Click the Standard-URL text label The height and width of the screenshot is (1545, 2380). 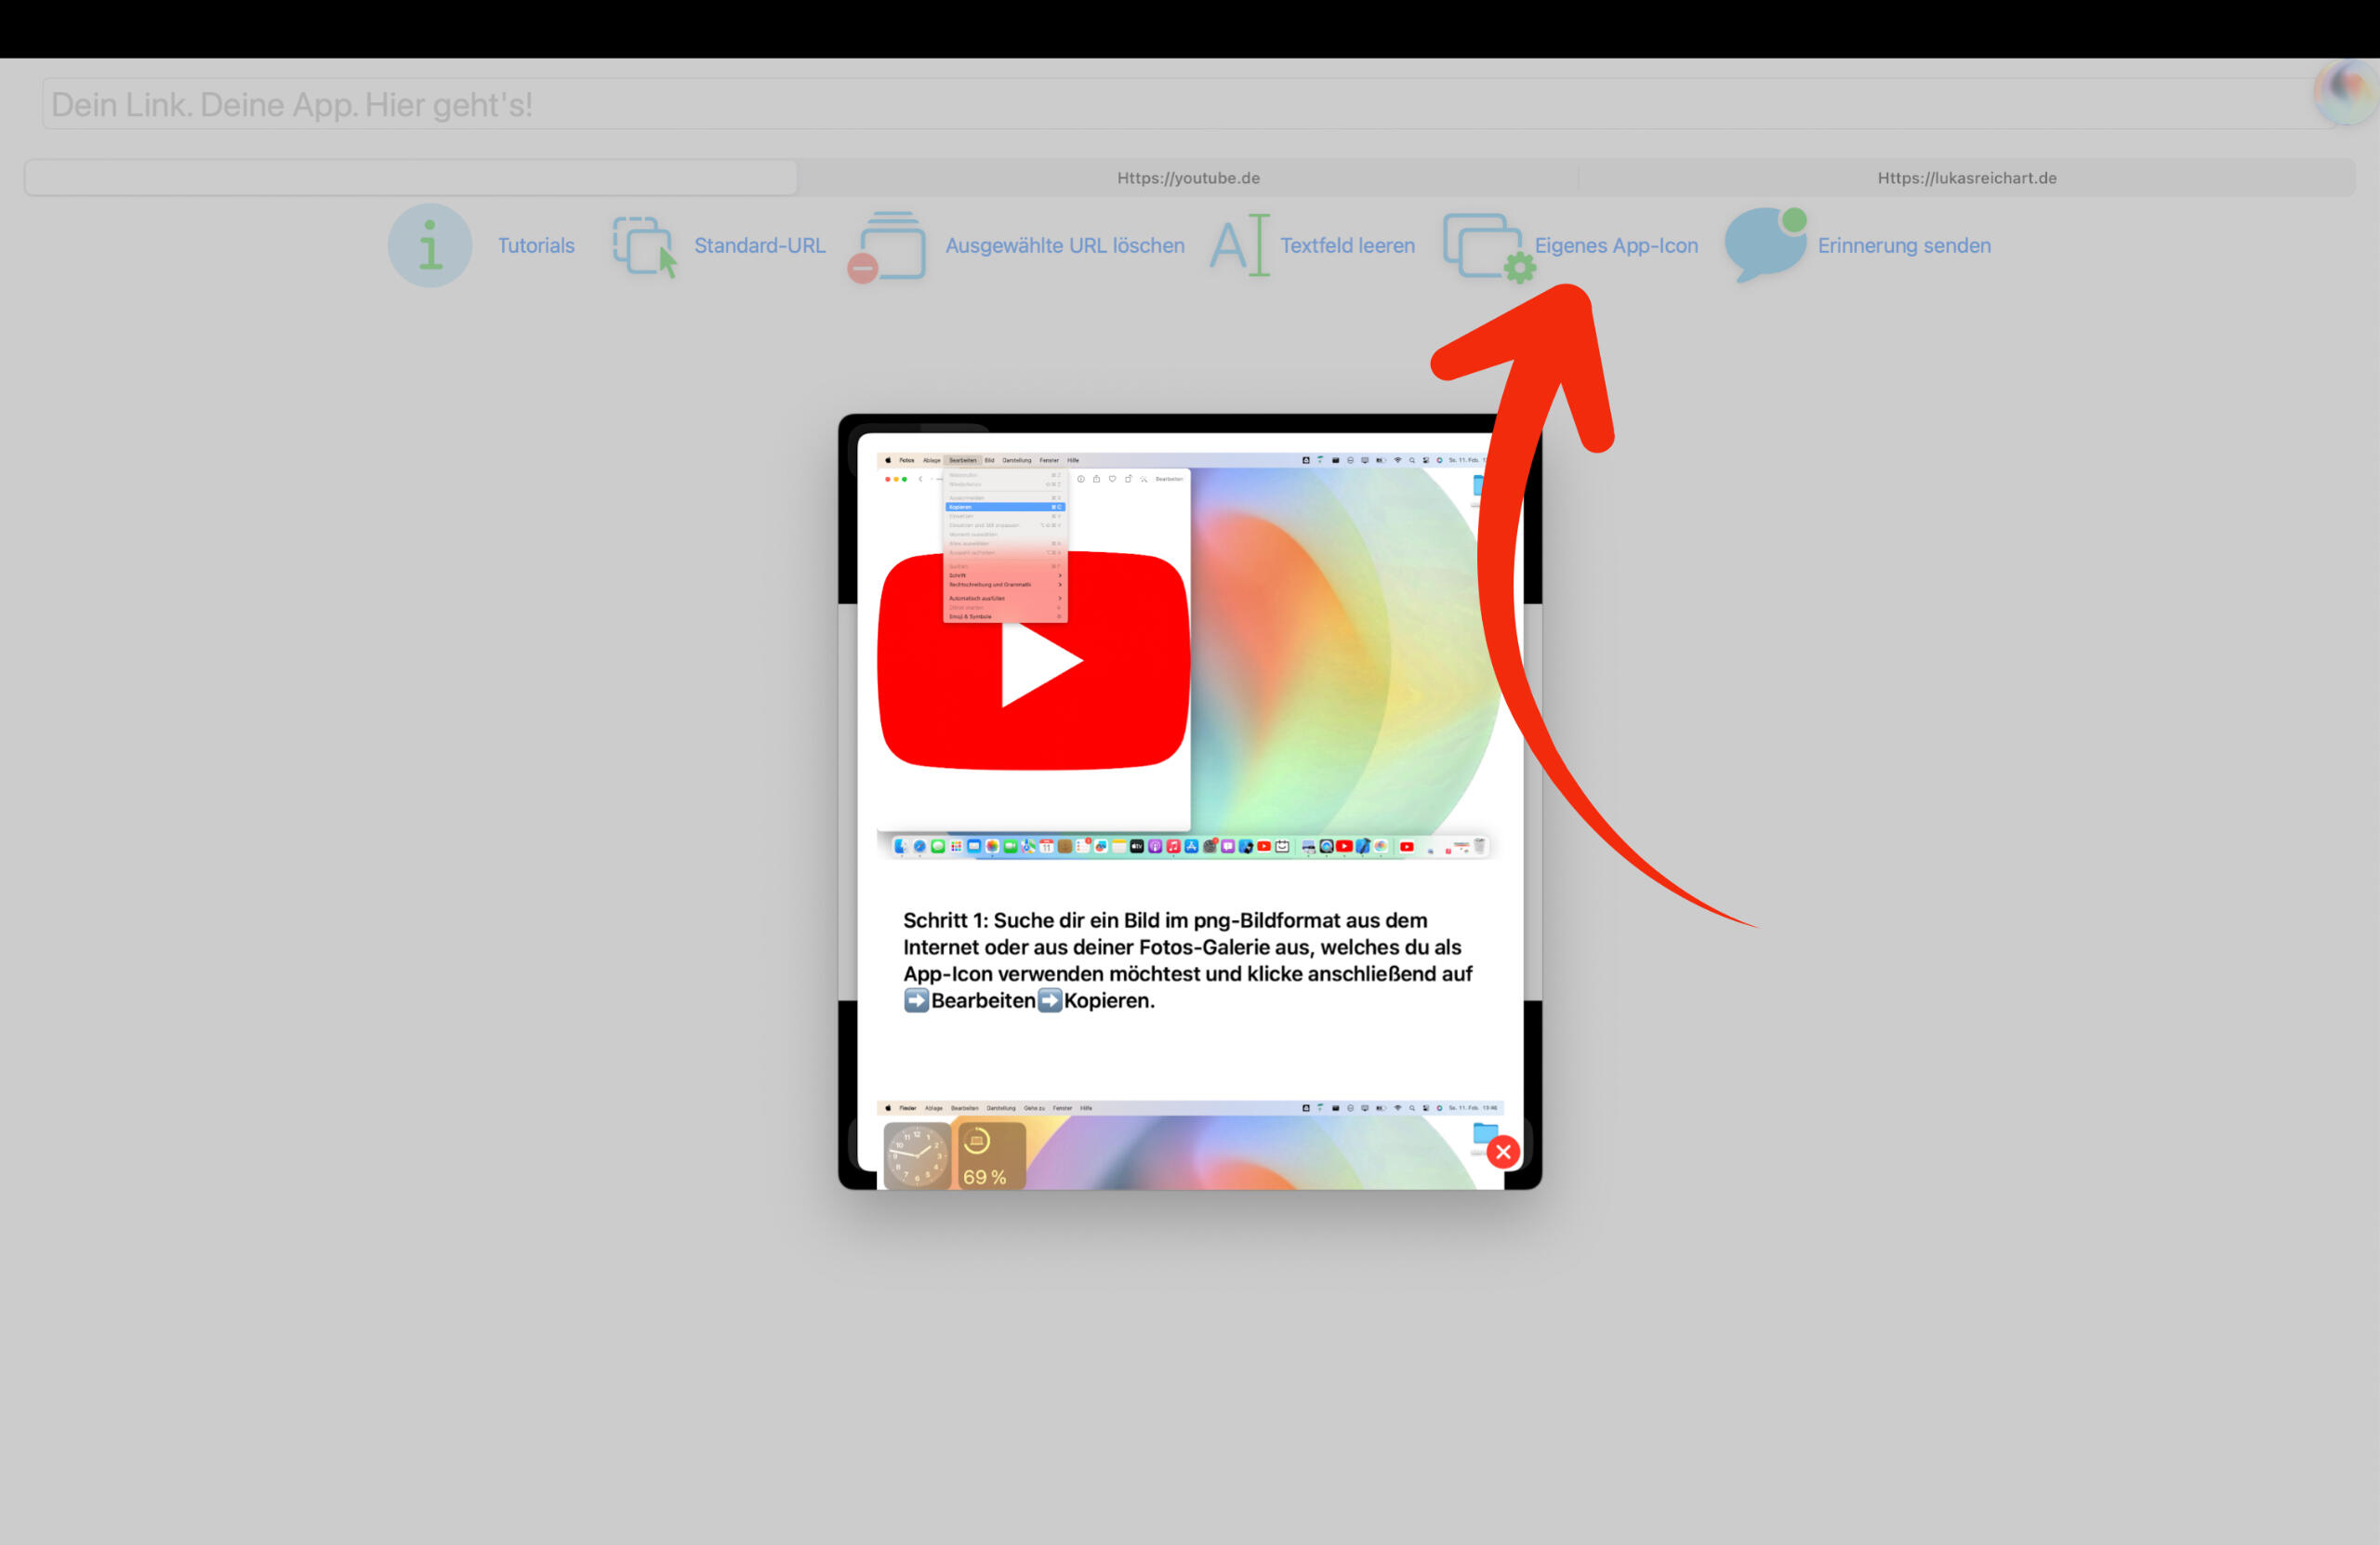[759, 246]
